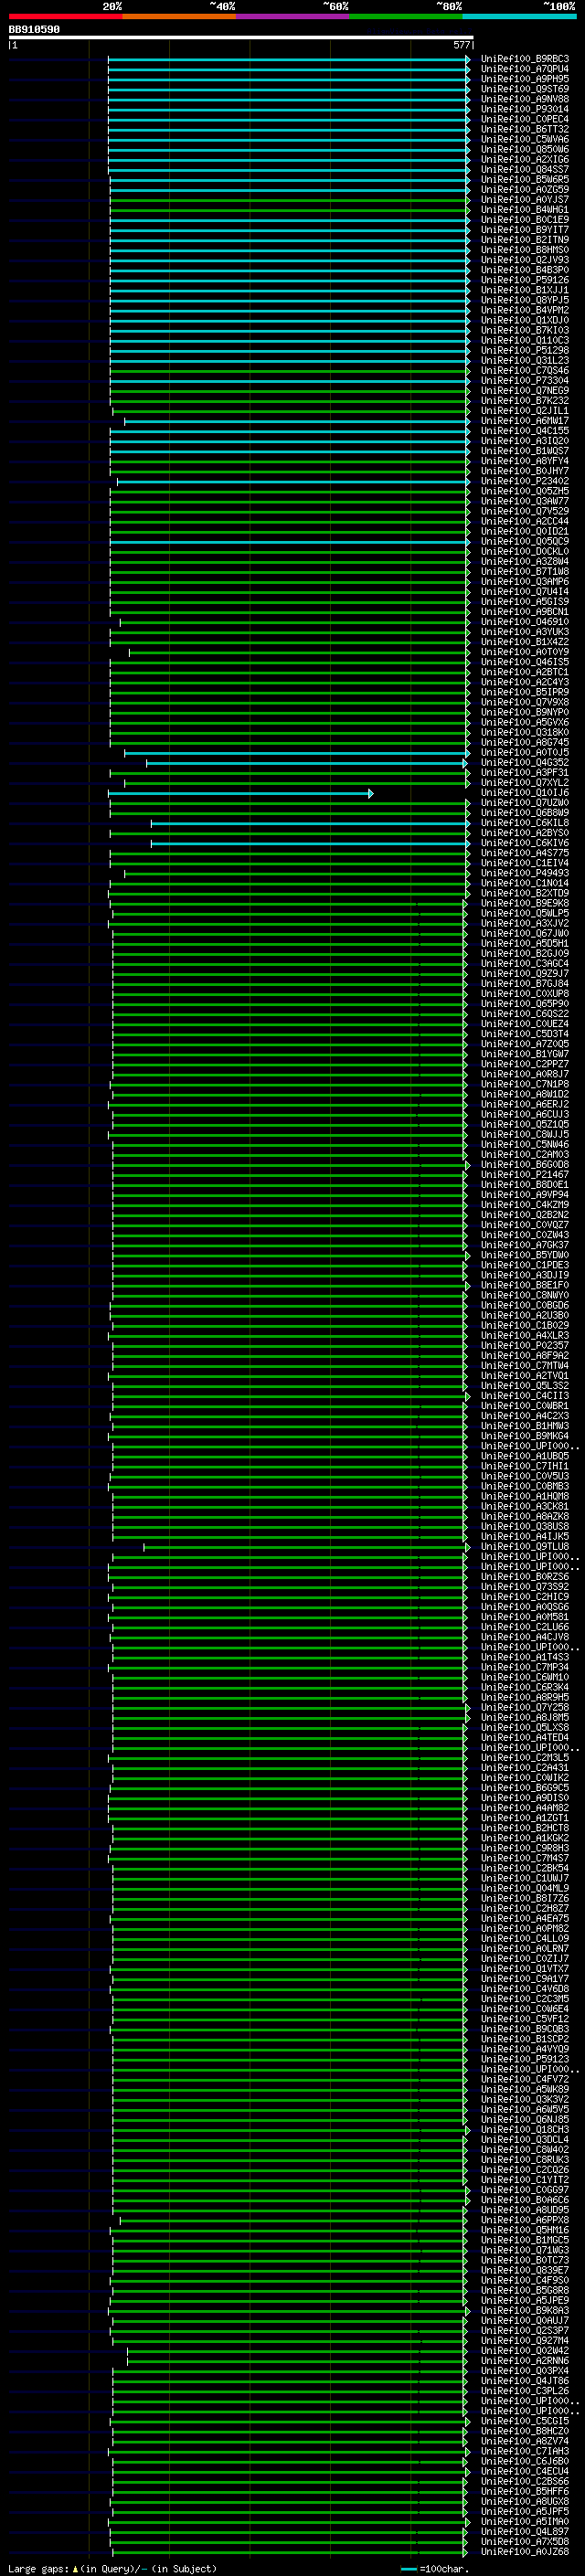Viewport: 585px width, 2576px height.
Task: Select label UniRef100_Q4JT86
Action: 525,2381
